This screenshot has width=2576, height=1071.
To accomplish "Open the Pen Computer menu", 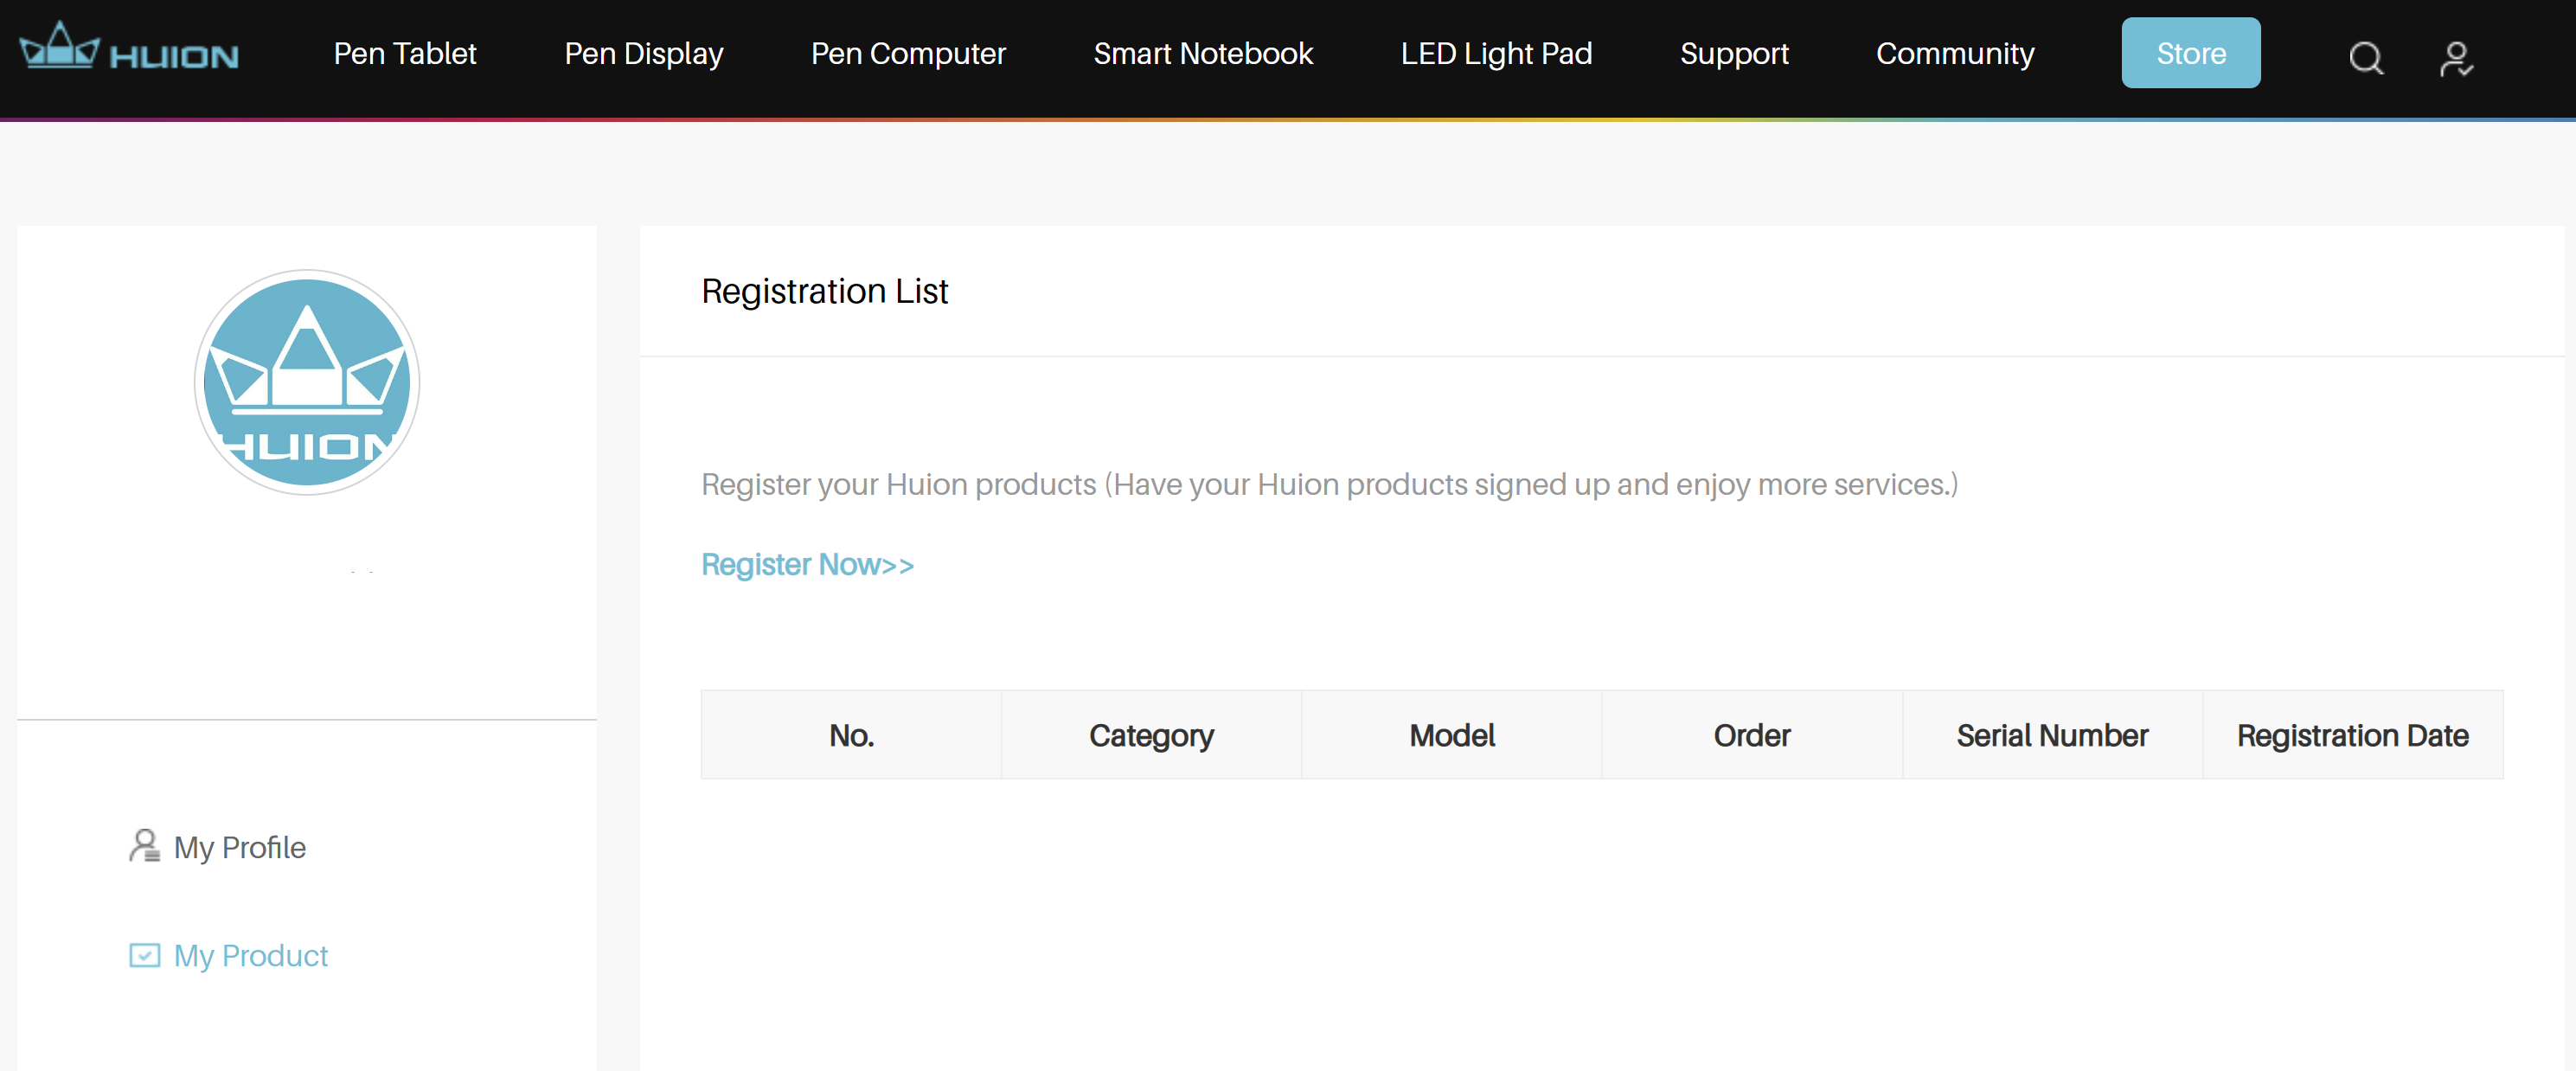I will (x=908, y=53).
